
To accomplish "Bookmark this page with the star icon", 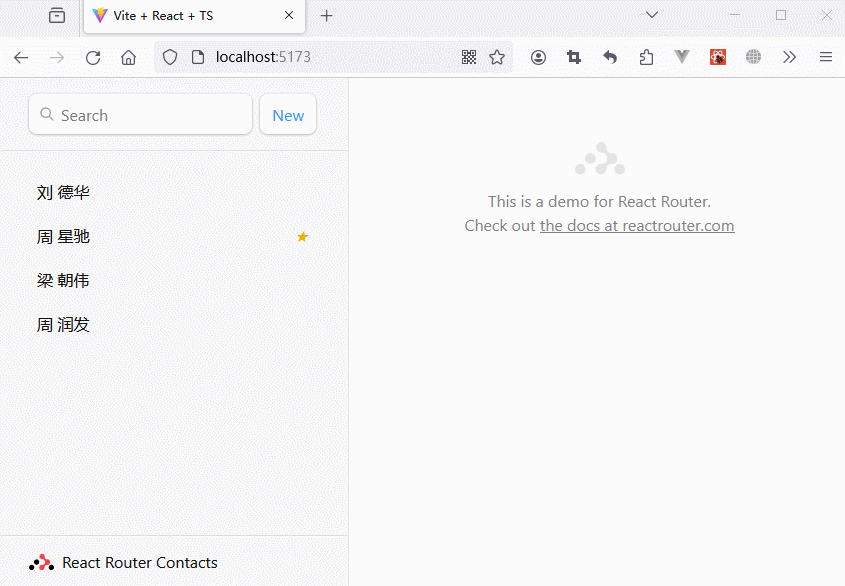I will click(x=497, y=58).
